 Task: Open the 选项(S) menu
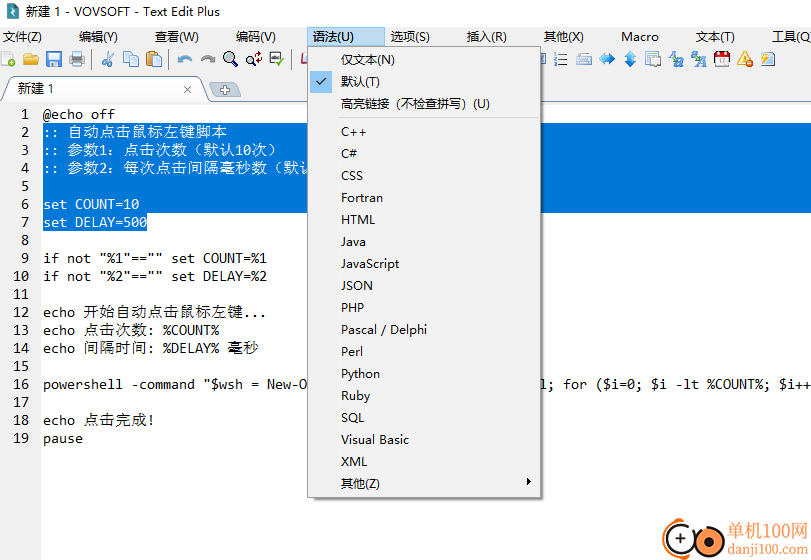click(x=410, y=37)
